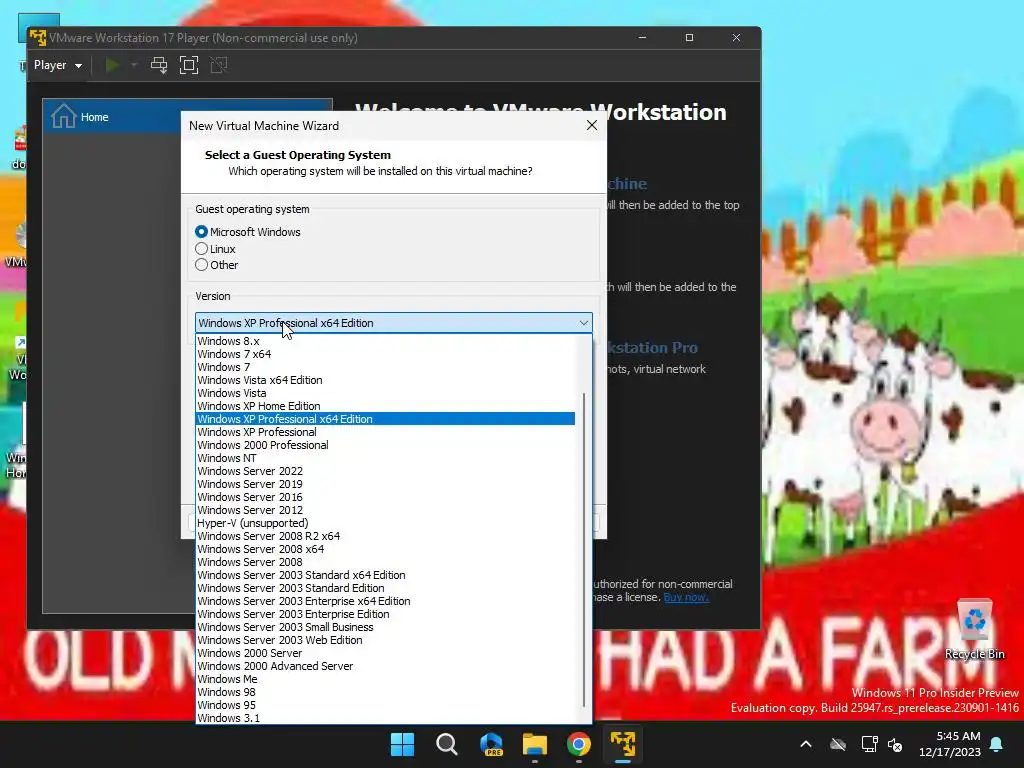Viewport: 1024px width, 768px height.
Task: Open network tray icon
Action: tap(869, 744)
